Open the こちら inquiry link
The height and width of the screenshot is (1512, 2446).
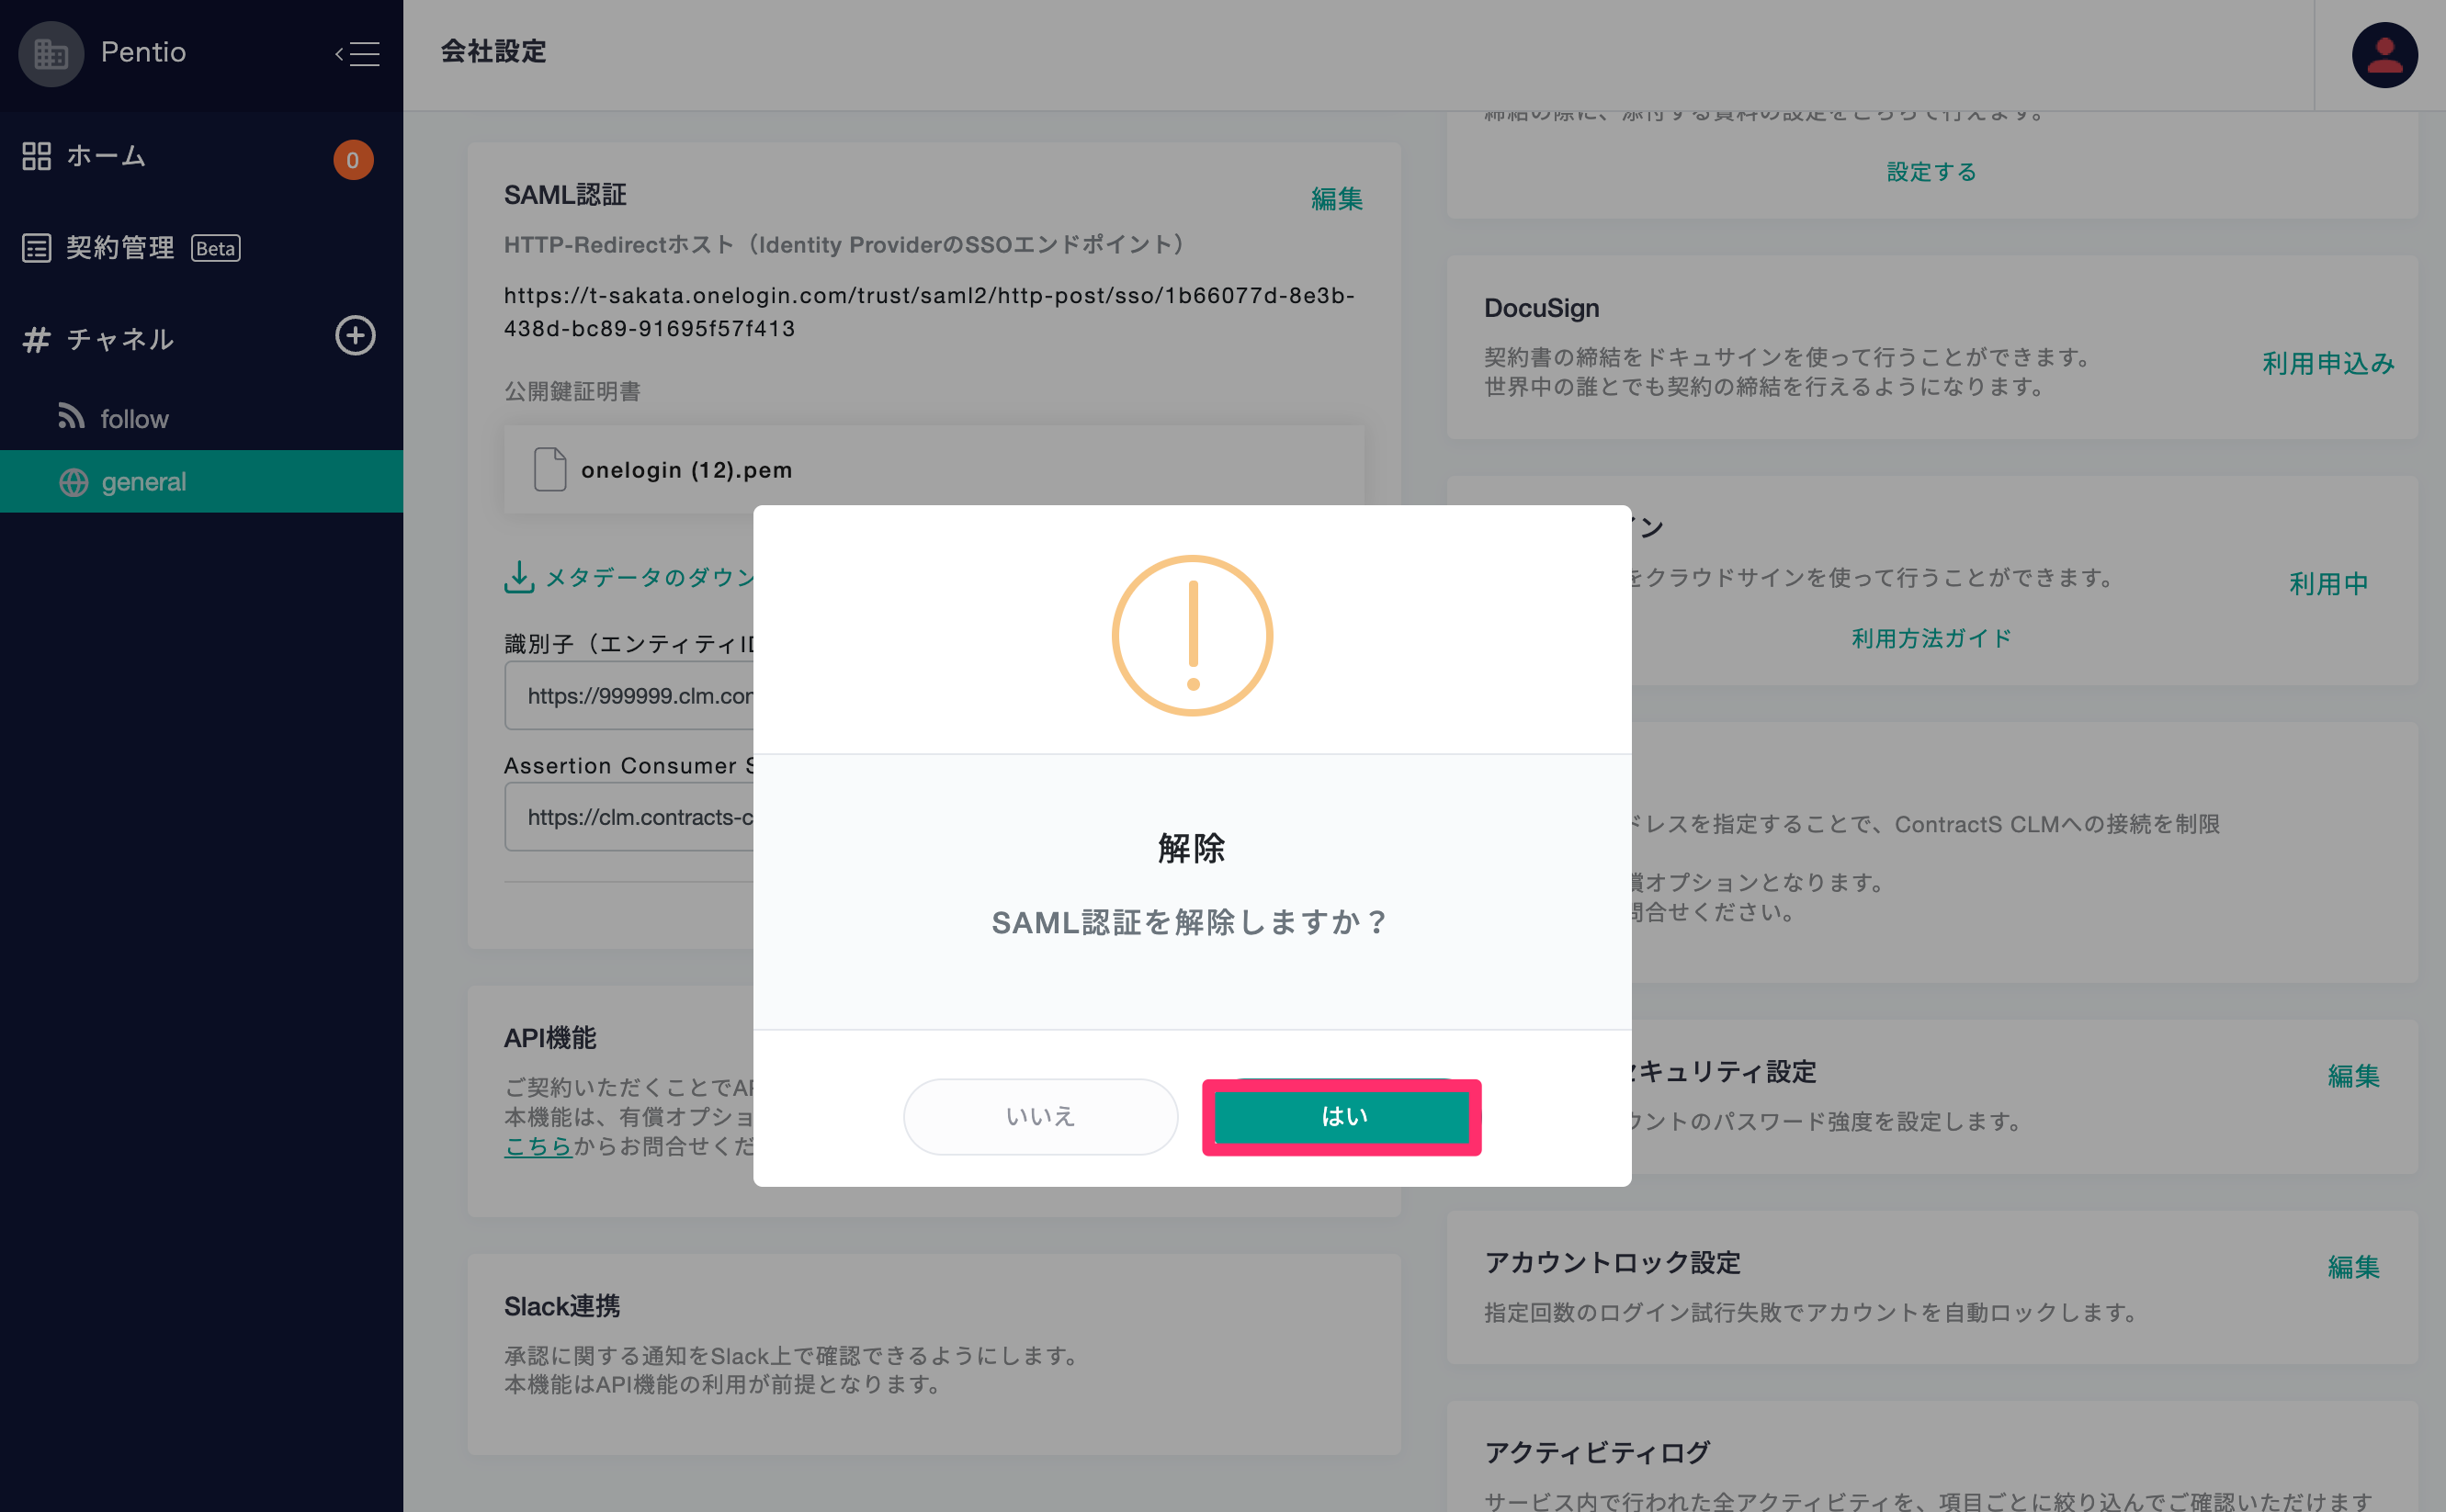click(538, 1146)
